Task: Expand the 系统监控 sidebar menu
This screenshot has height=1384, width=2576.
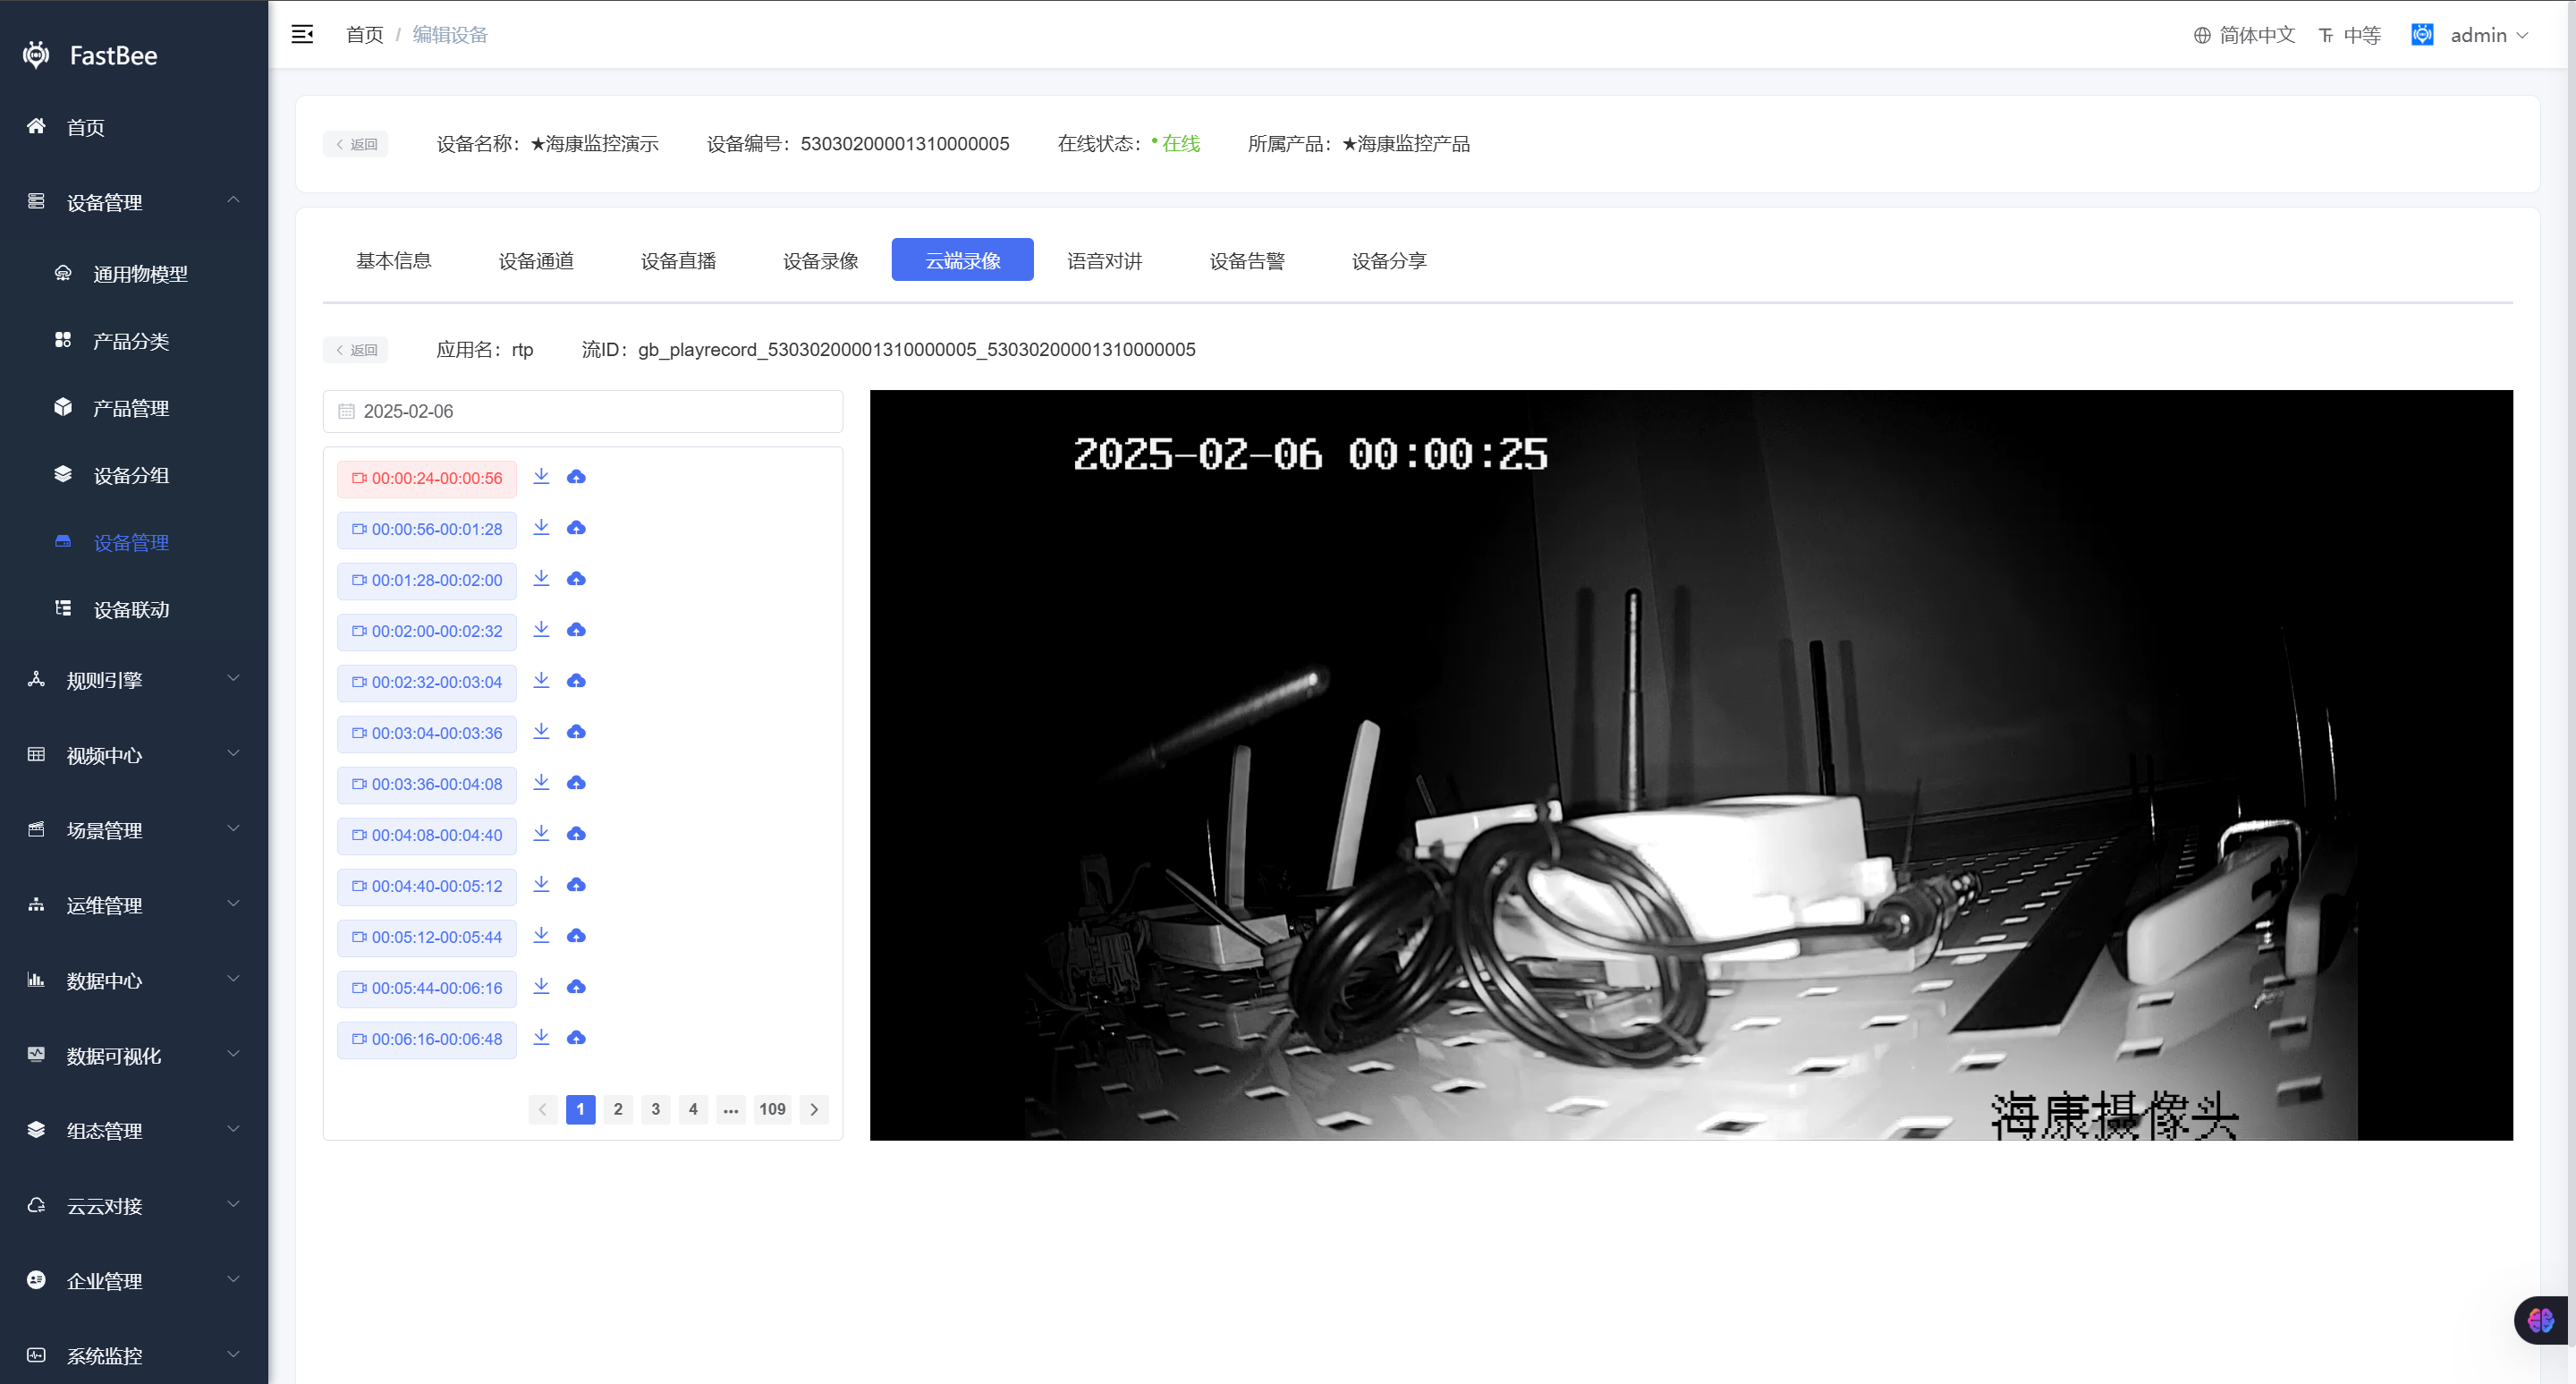Action: pyautogui.click(x=134, y=1356)
